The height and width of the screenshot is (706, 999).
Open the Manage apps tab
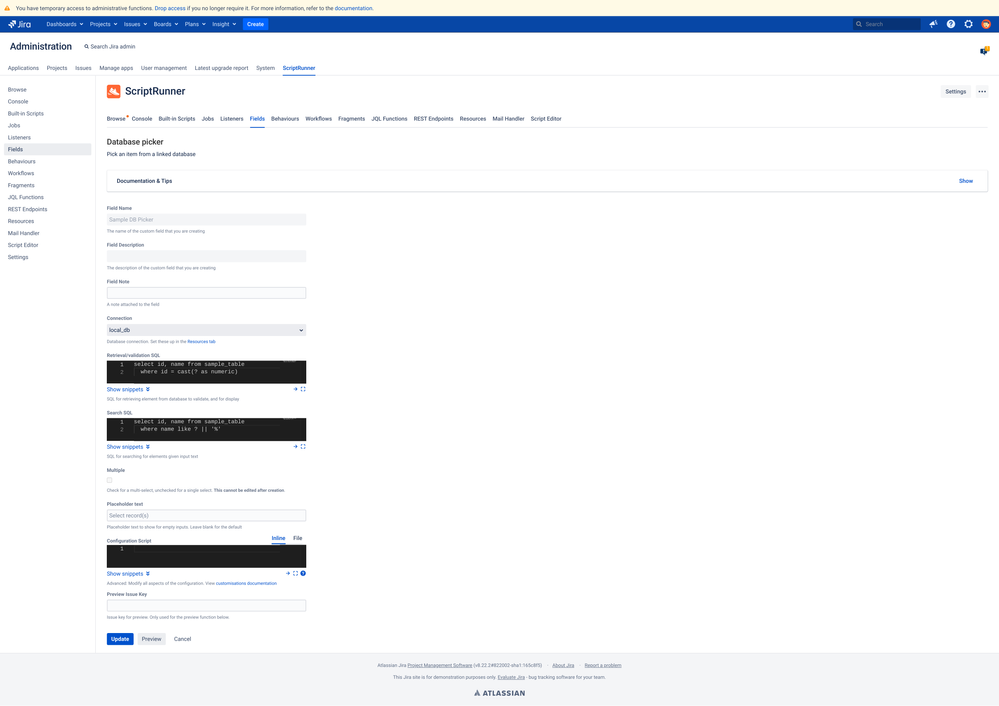click(116, 67)
